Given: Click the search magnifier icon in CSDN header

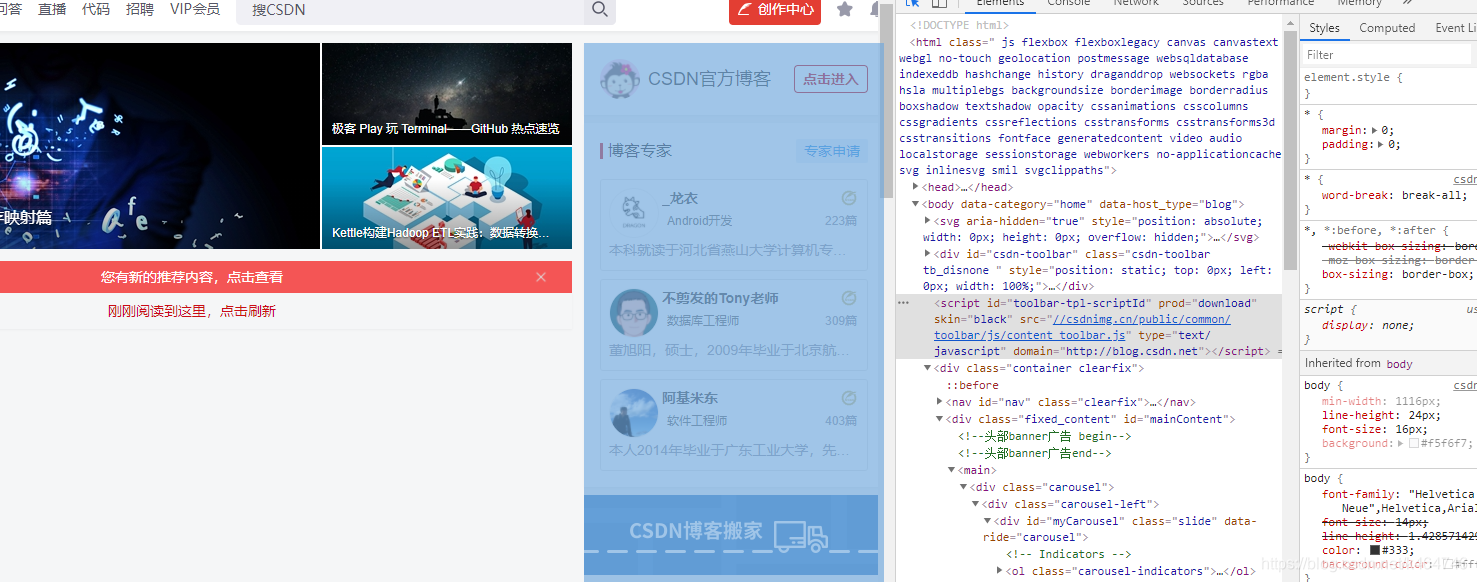Looking at the screenshot, I should coord(600,9).
